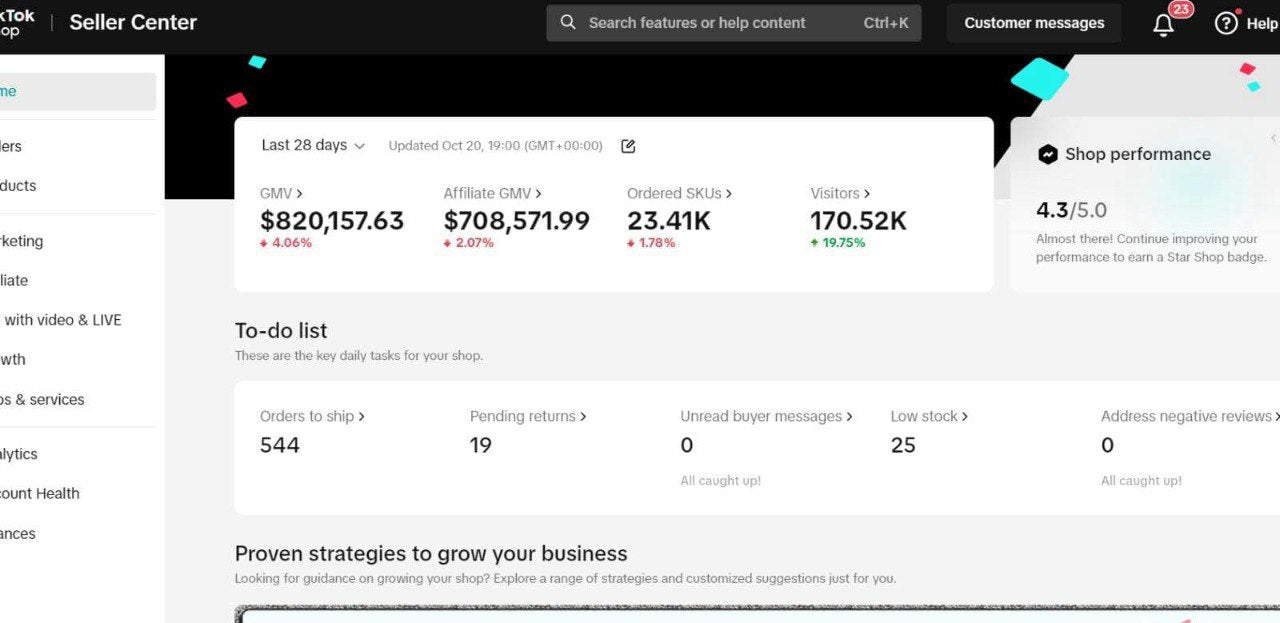The image size is (1280, 623).
Task: Select Account Health in sidebar
Action: point(40,494)
